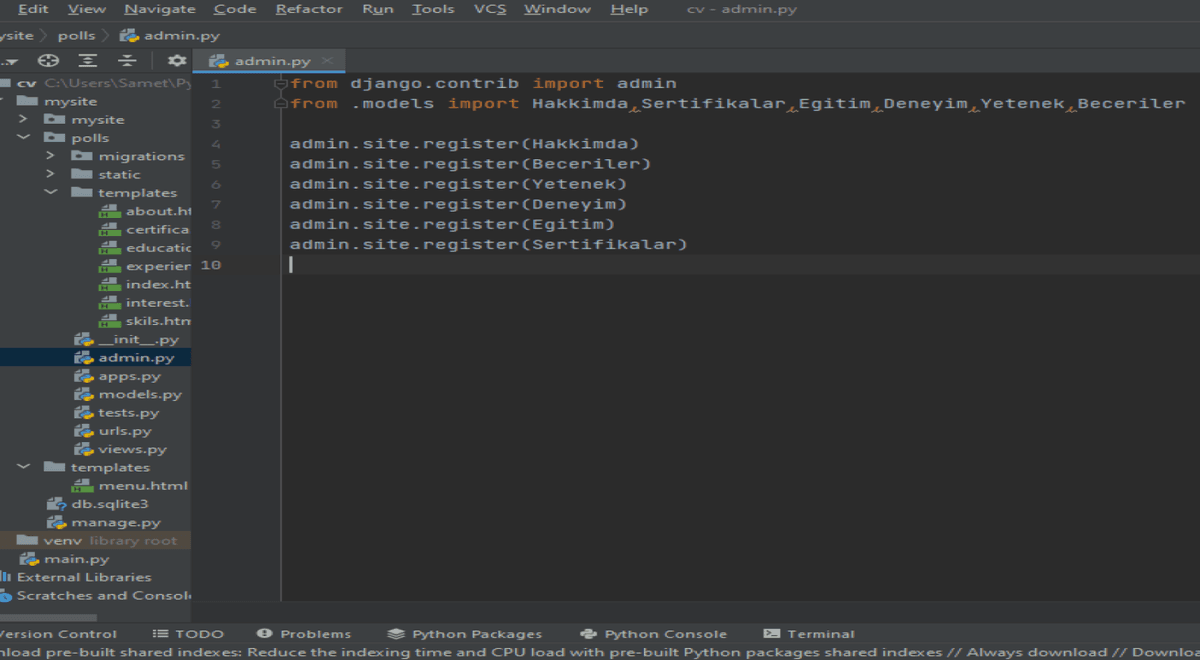The width and height of the screenshot is (1200, 660).
Task: Open the Python Packages tool window
Action: [x=465, y=633]
